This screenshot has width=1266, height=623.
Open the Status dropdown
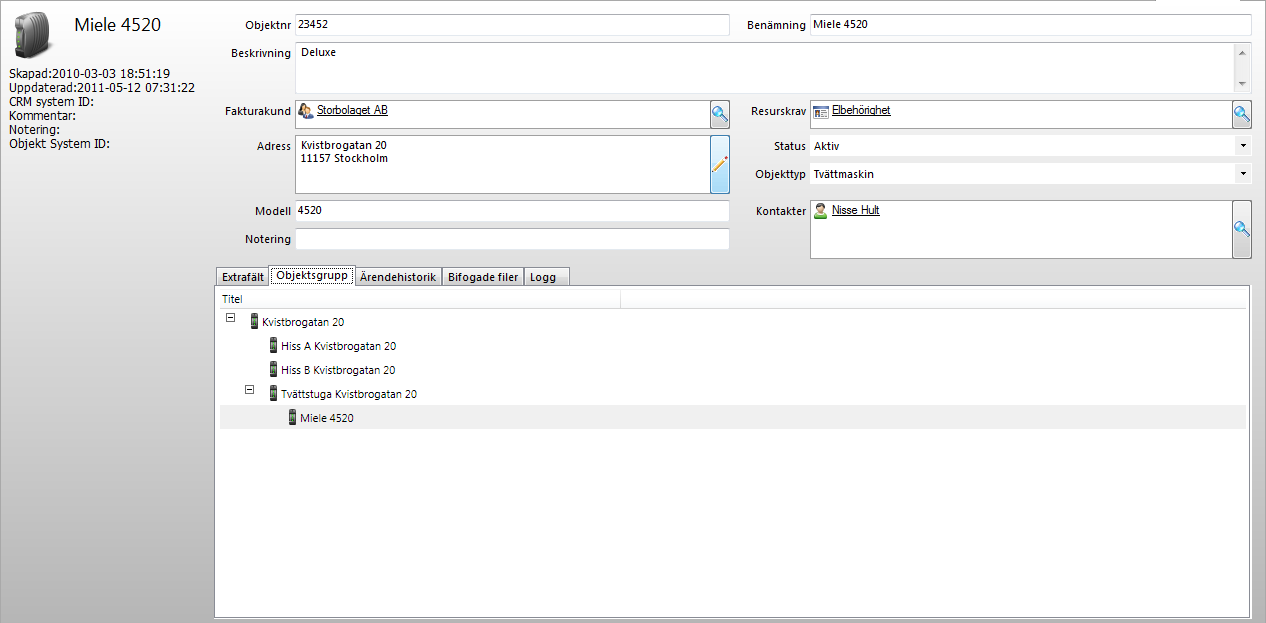click(x=1243, y=146)
